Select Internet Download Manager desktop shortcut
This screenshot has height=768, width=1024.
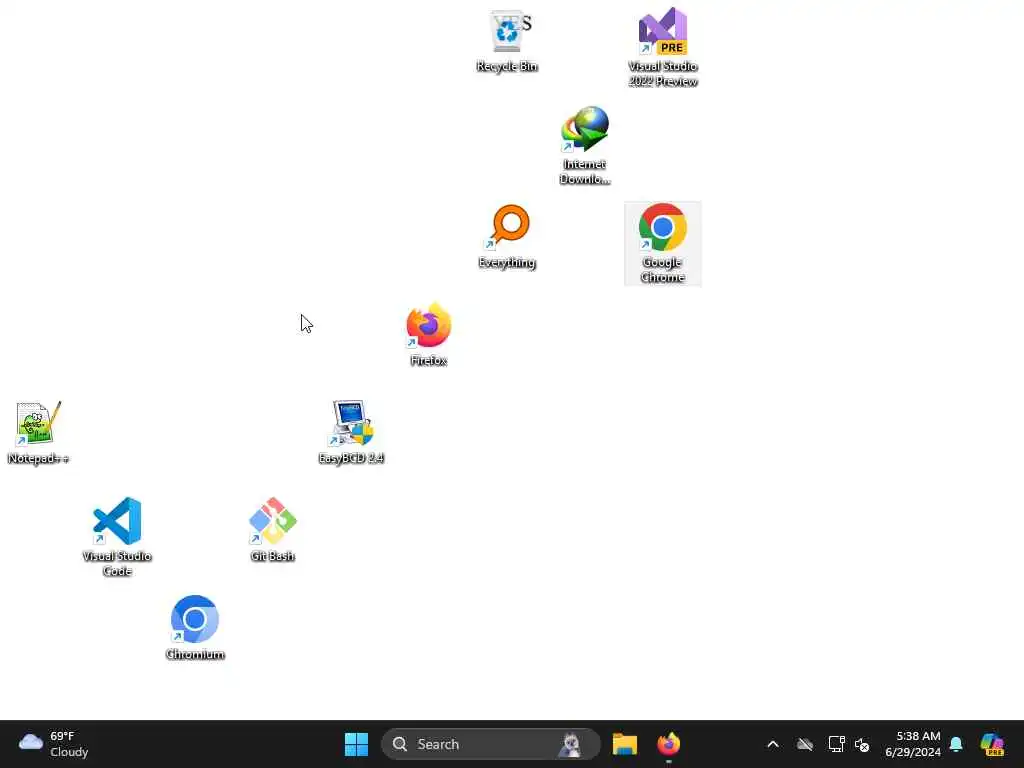pos(585,145)
